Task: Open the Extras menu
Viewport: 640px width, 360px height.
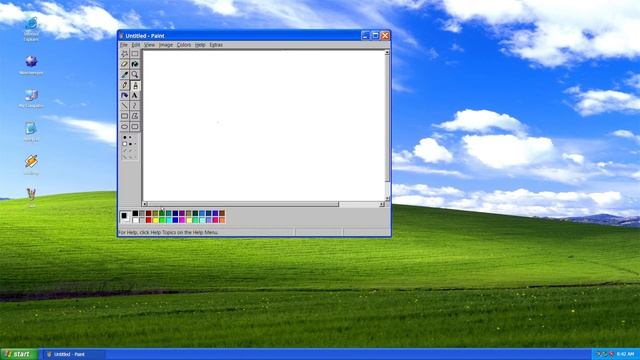Action: (x=216, y=45)
